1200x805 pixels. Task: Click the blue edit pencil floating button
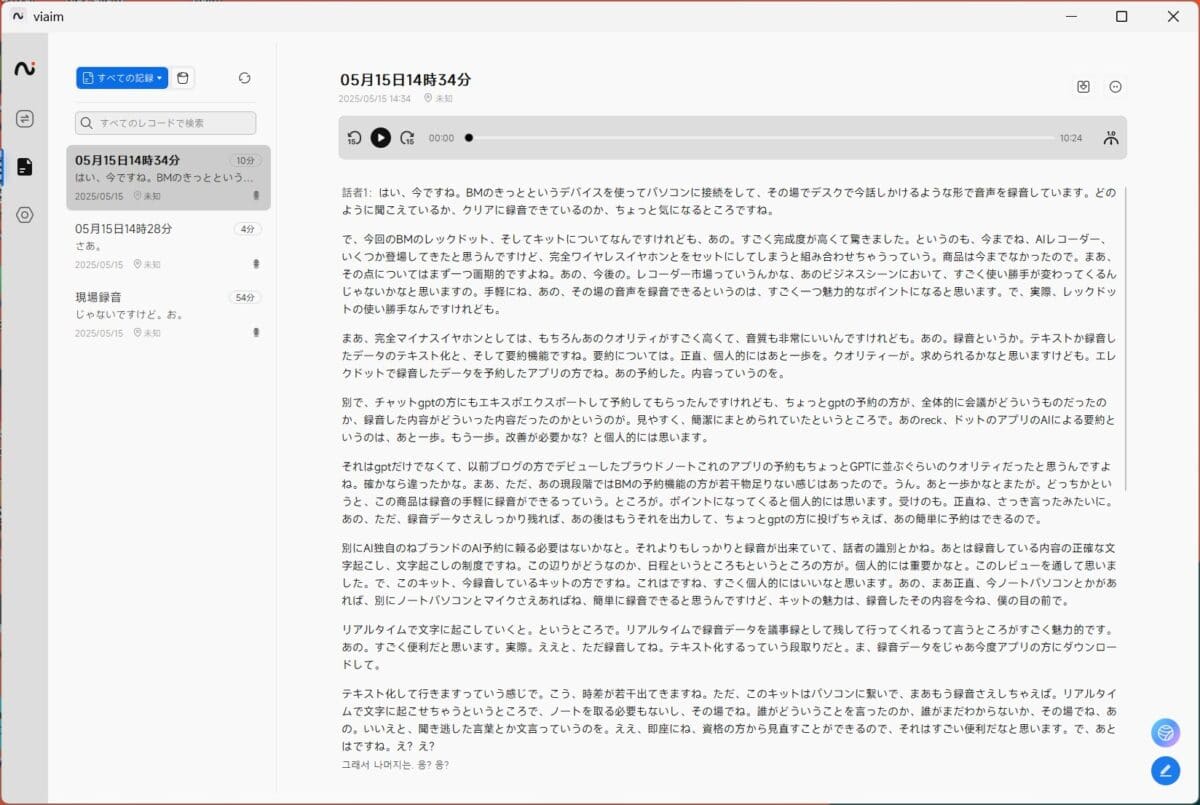click(x=1164, y=770)
